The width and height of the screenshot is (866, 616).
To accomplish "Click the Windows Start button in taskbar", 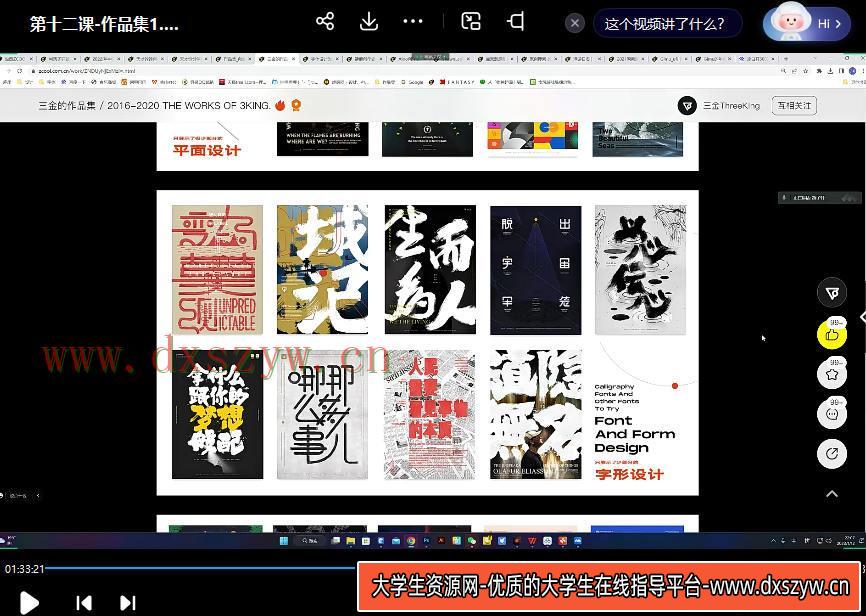I will (284, 541).
